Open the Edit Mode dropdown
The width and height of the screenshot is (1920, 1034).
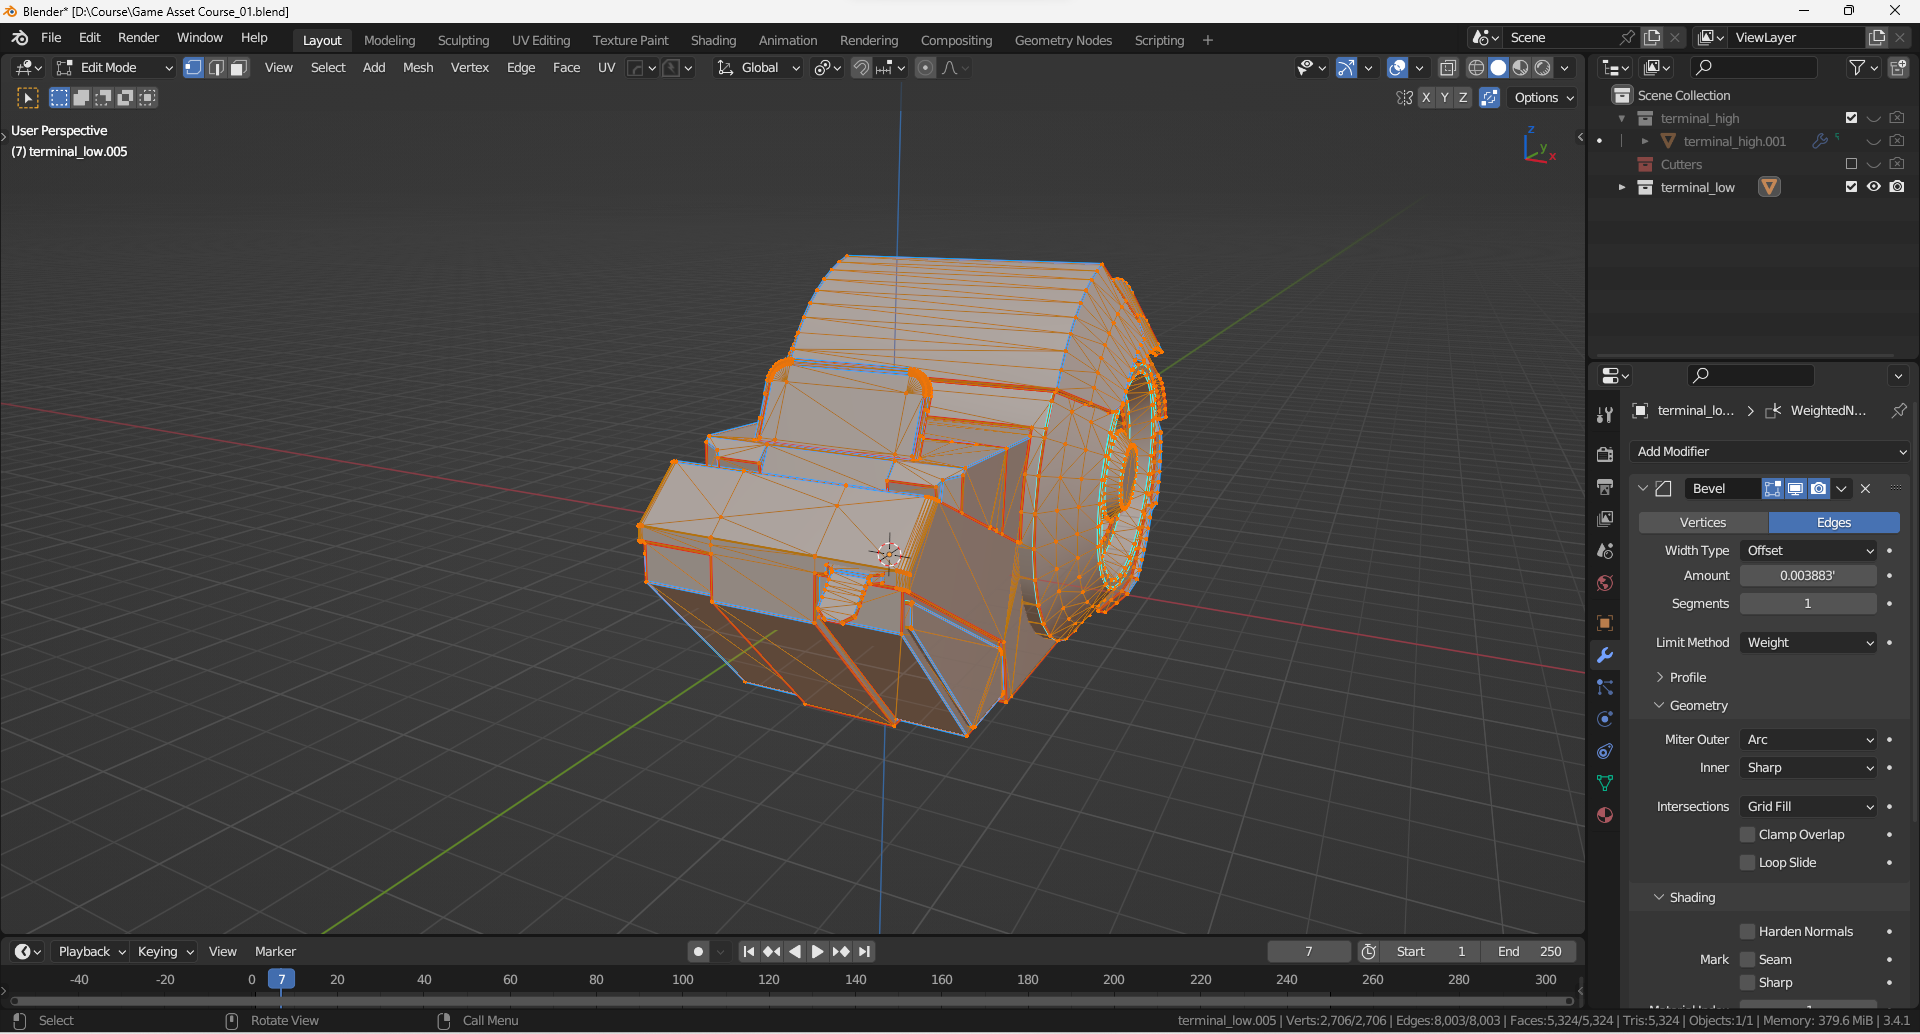click(114, 68)
